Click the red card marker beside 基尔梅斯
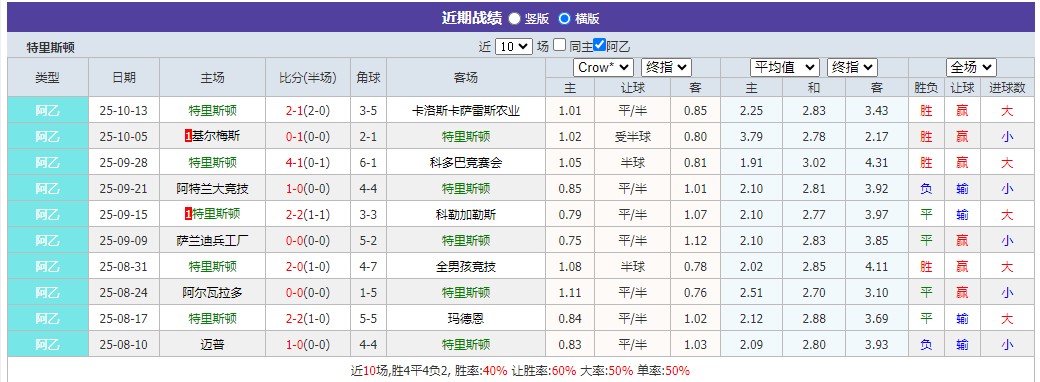The width and height of the screenshot is (1040, 382). [188, 137]
